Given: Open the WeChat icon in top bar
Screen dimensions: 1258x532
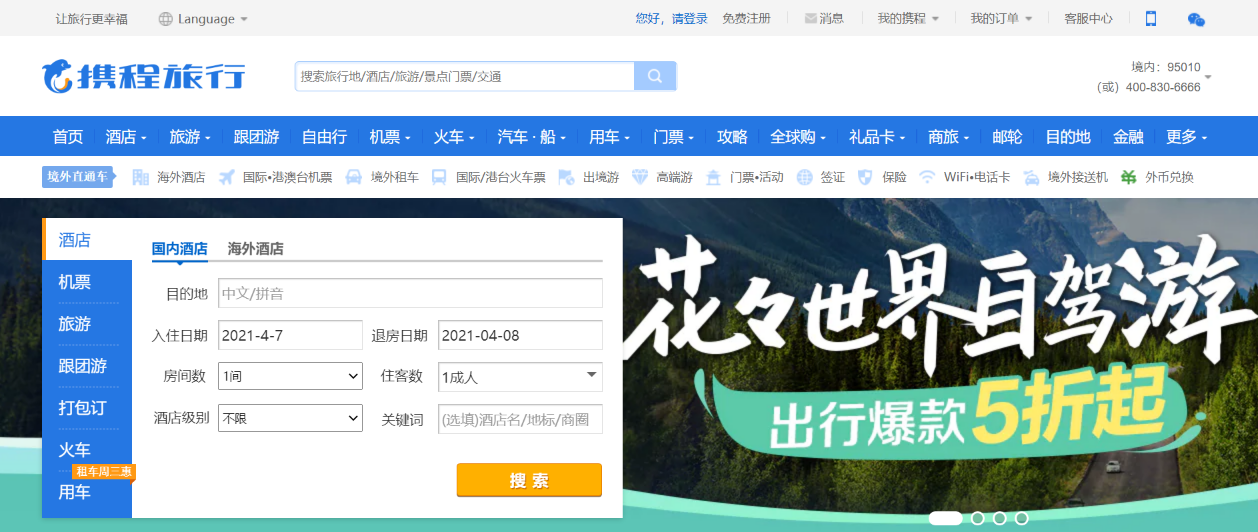Looking at the screenshot, I should point(1196,18).
